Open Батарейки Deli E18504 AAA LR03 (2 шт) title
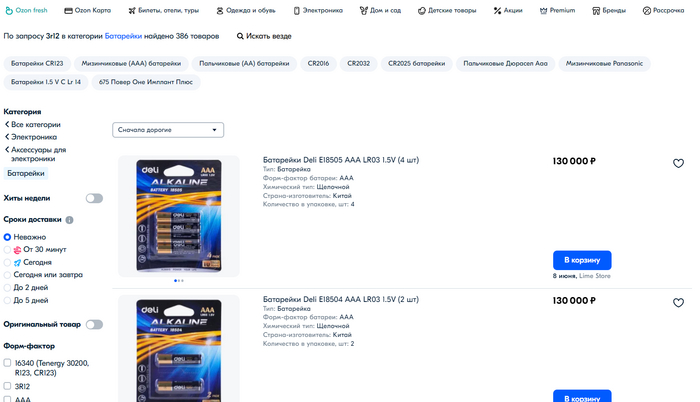Viewport: 700px width, 402px height. pyautogui.click(x=341, y=299)
